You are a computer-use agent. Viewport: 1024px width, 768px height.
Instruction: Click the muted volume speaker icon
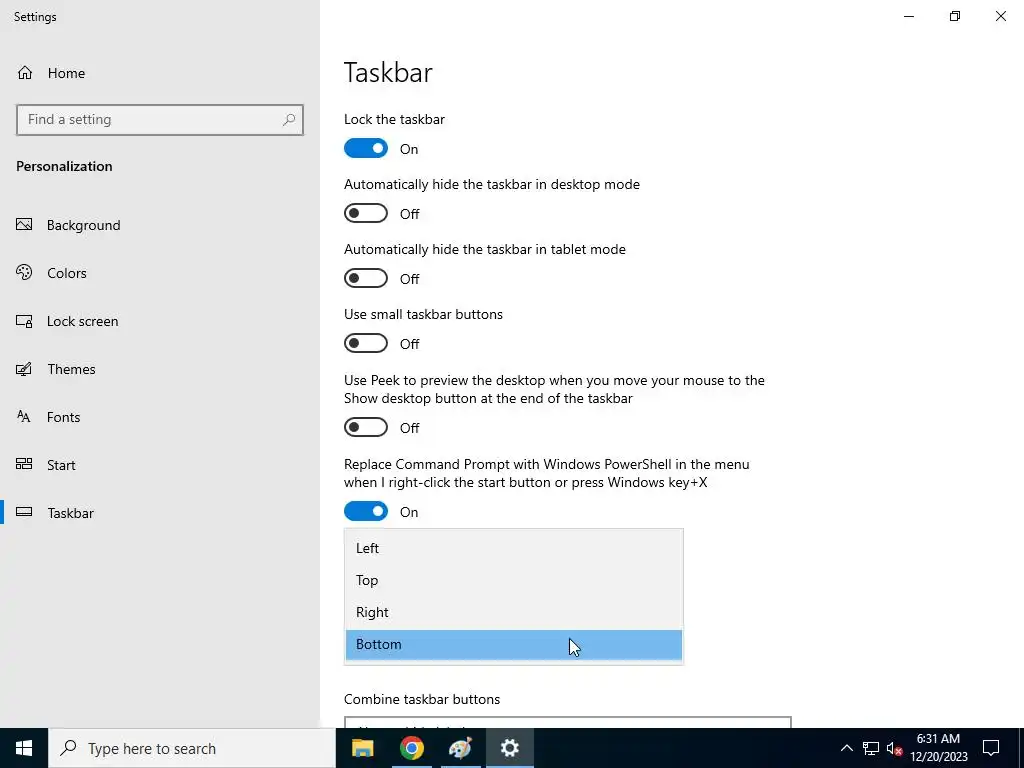click(894, 748)
